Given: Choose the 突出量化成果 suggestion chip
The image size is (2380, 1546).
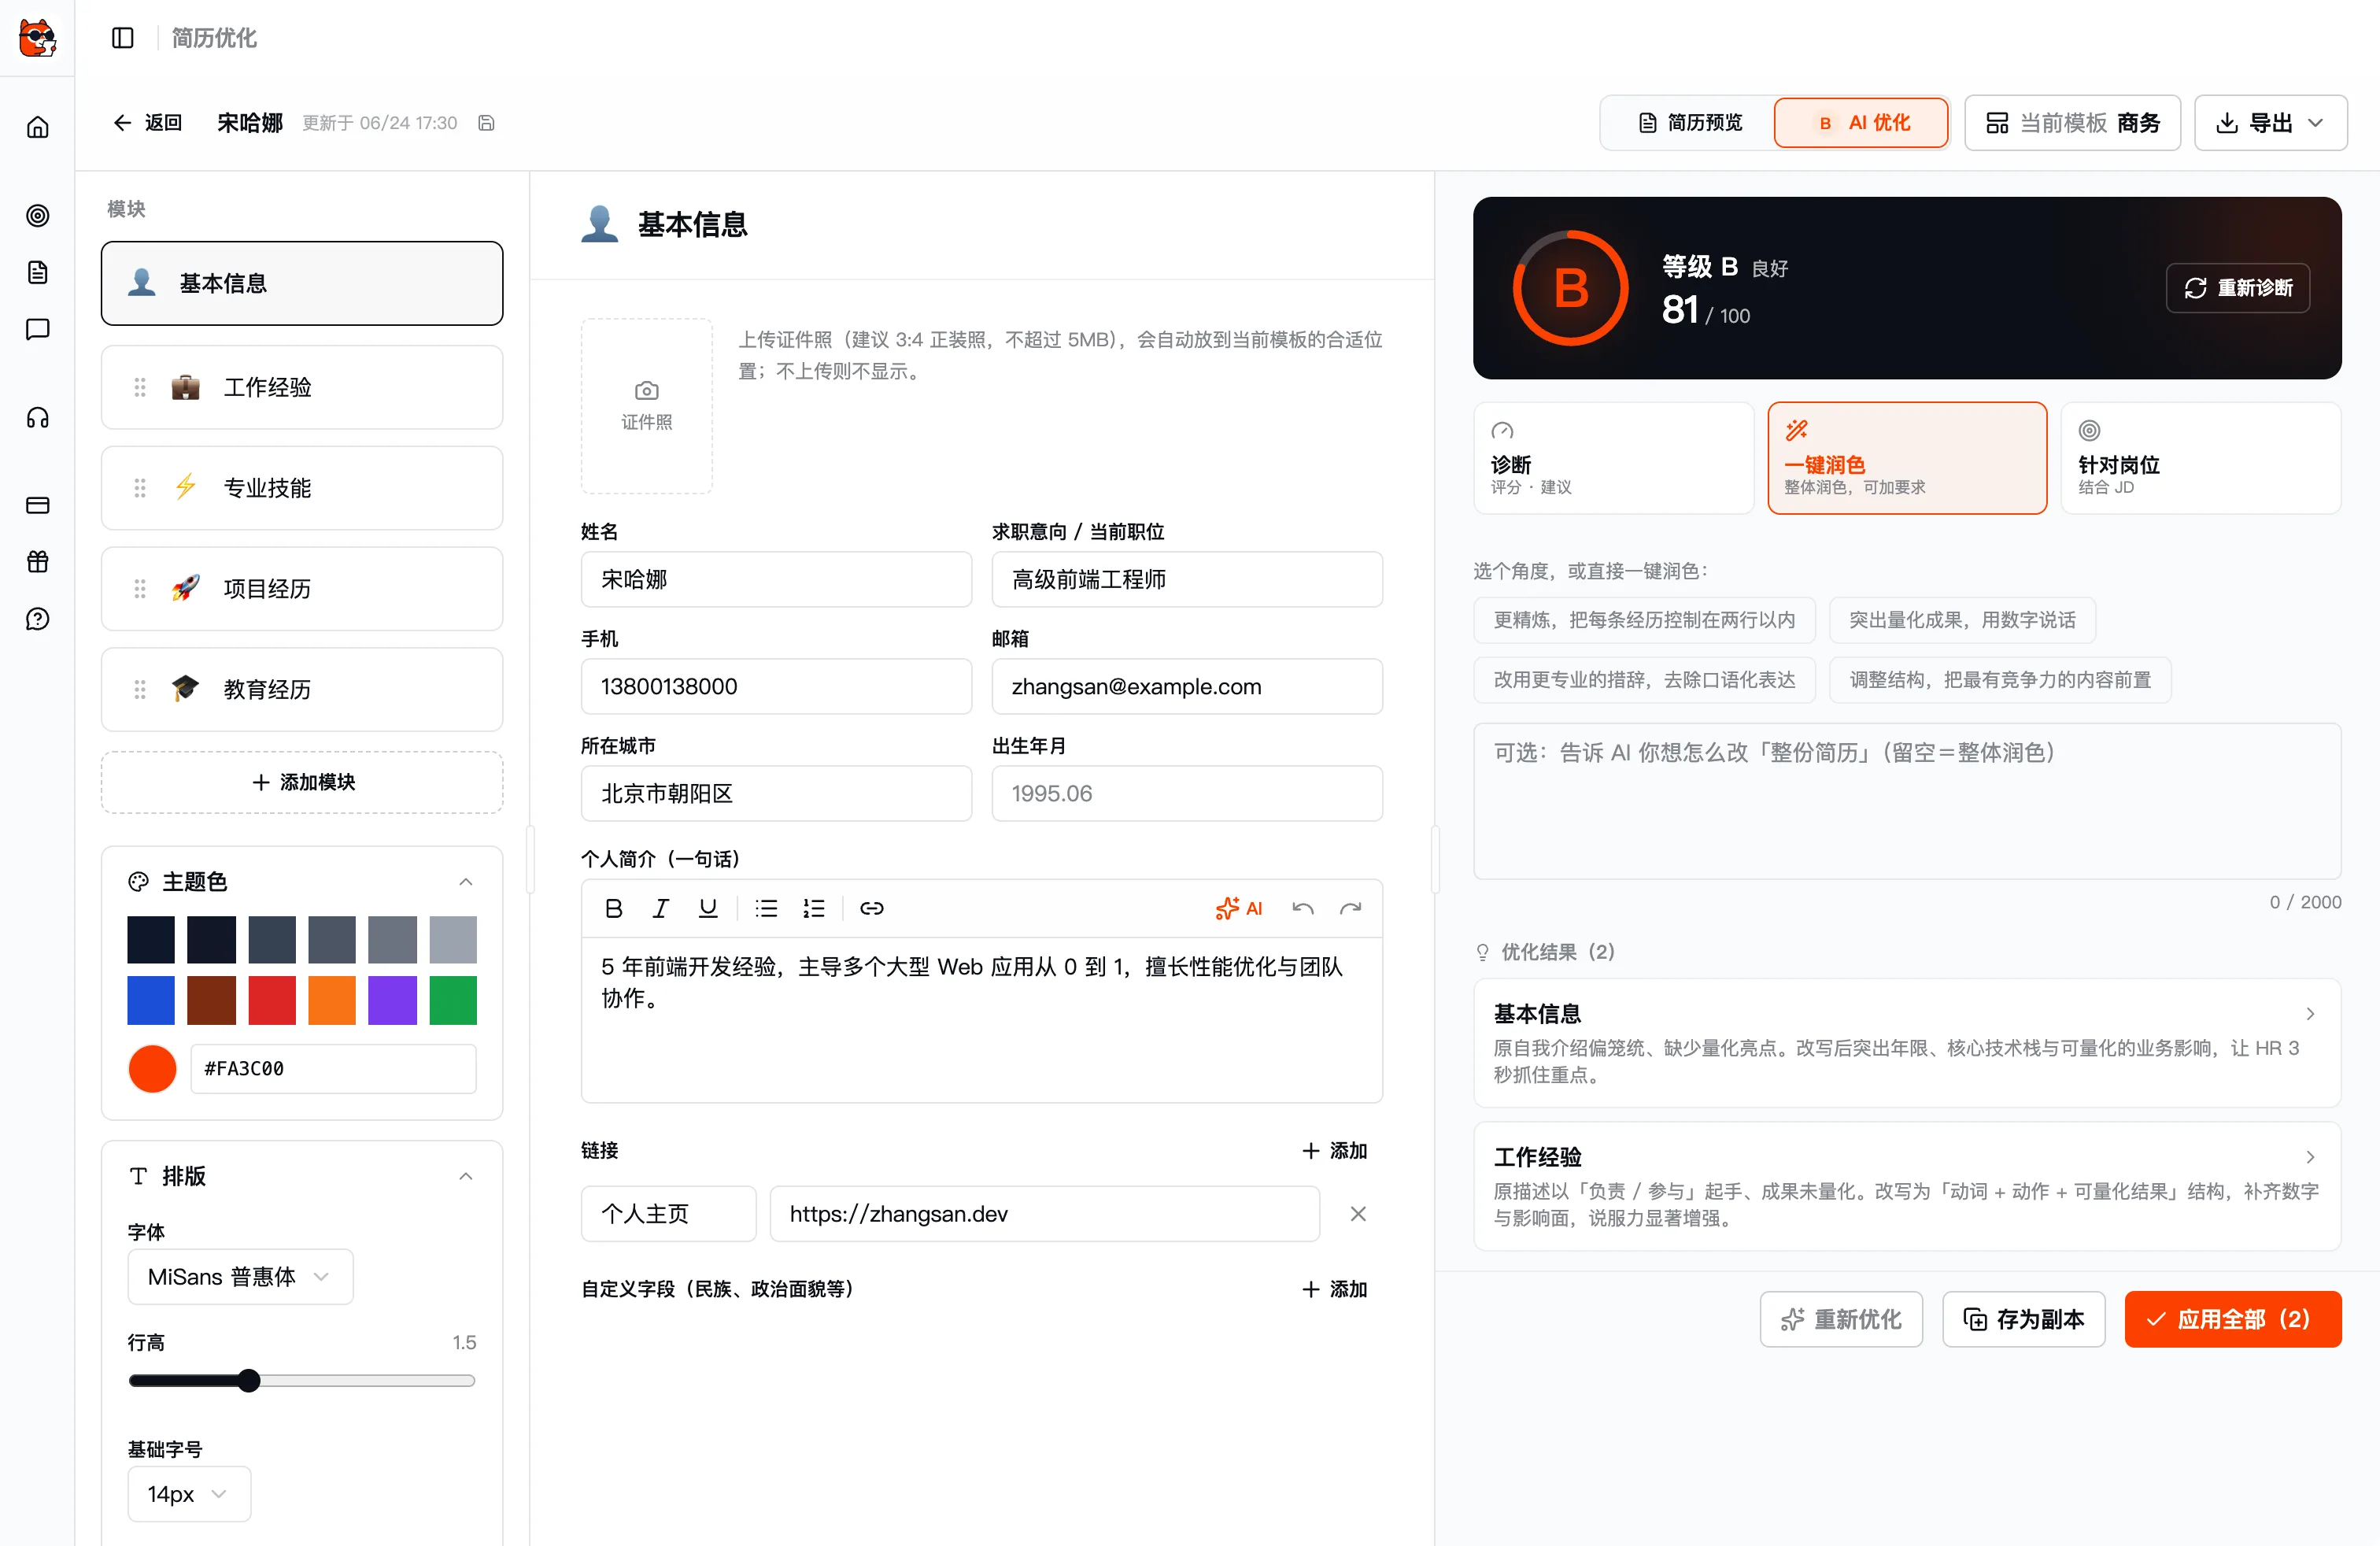Looking at the screenshot, I should 1962,620.
